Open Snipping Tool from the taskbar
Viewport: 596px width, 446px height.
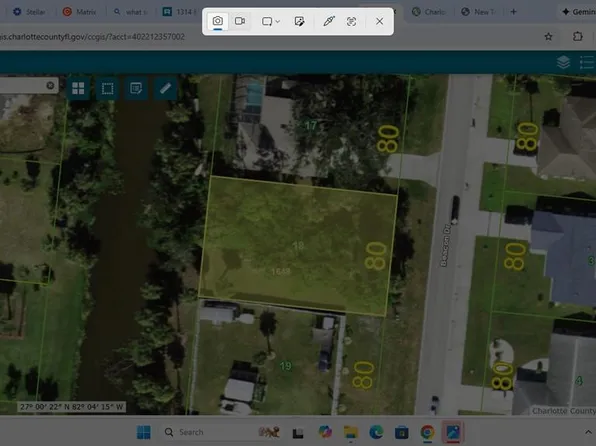[453, 432]
